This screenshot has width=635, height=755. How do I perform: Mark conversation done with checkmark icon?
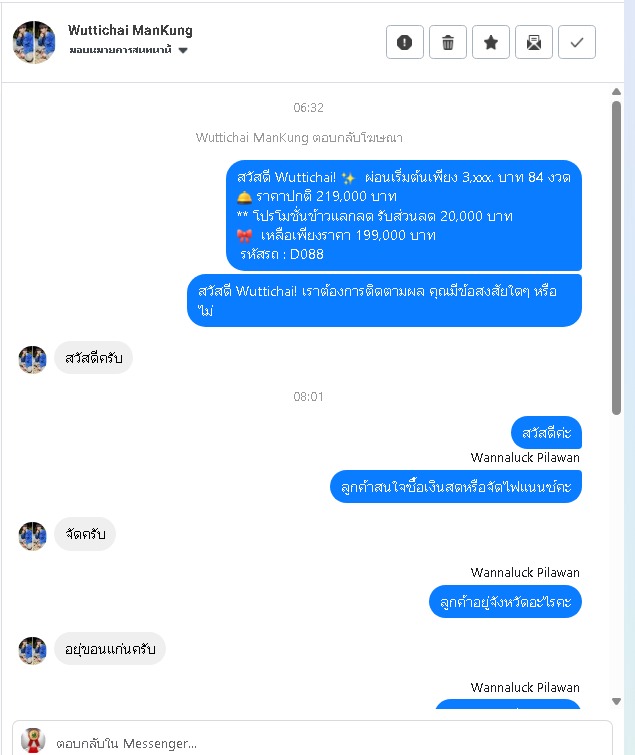[577, 42]
